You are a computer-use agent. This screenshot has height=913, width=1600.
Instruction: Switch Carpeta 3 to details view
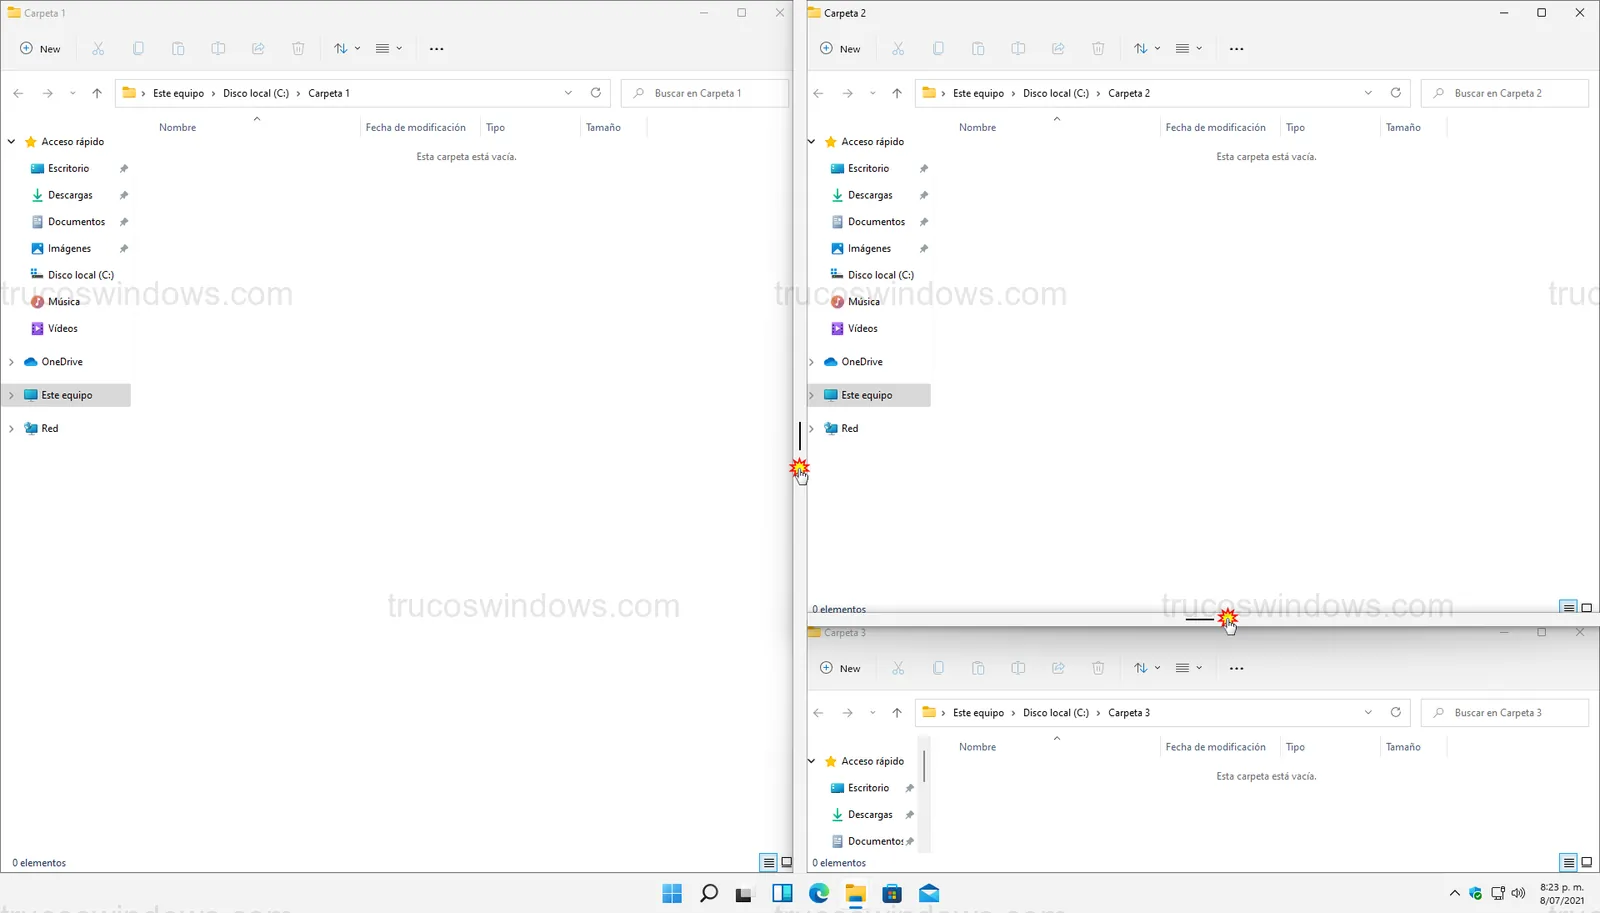point(1568,862)
